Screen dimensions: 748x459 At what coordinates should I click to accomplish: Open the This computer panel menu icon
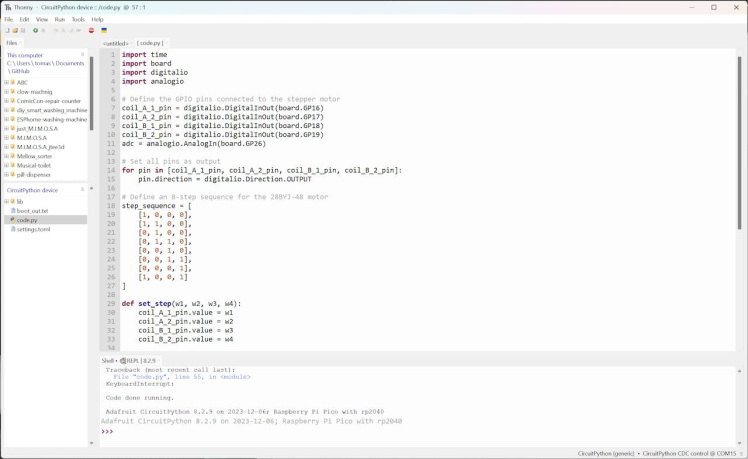[83, 55]
